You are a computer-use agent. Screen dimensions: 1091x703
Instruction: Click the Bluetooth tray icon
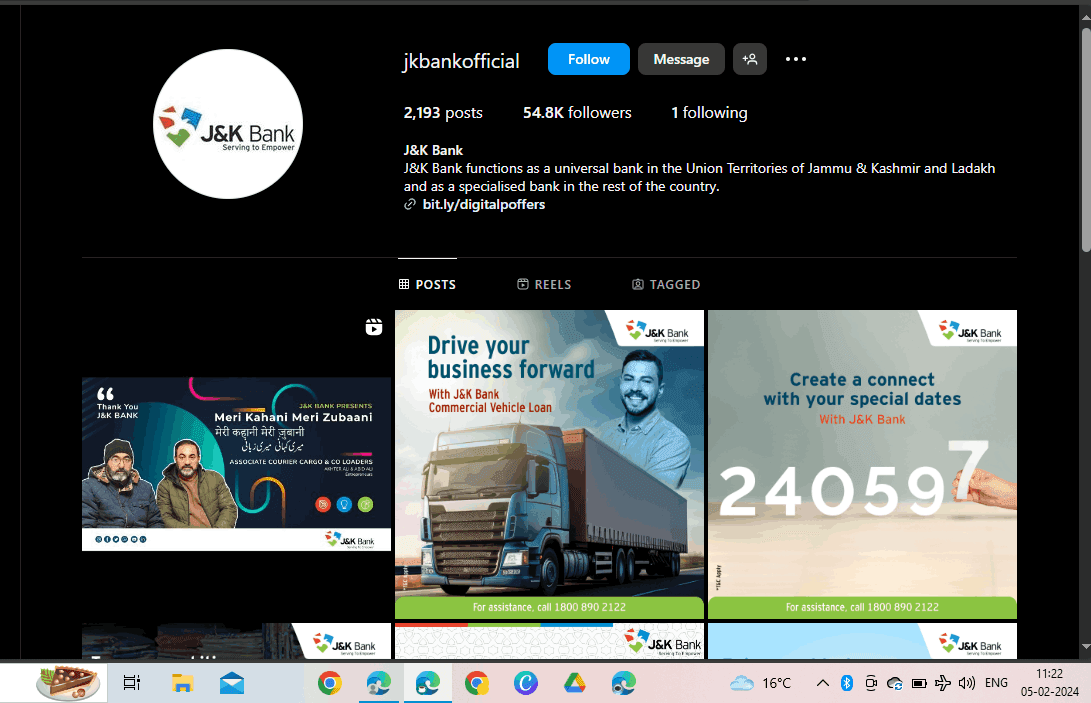[x=847, y=684]
